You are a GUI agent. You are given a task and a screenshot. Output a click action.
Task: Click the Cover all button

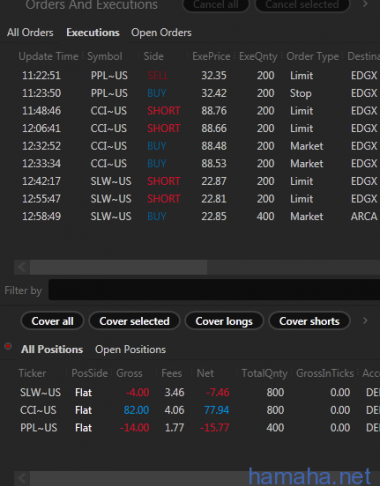click(52, 321)
